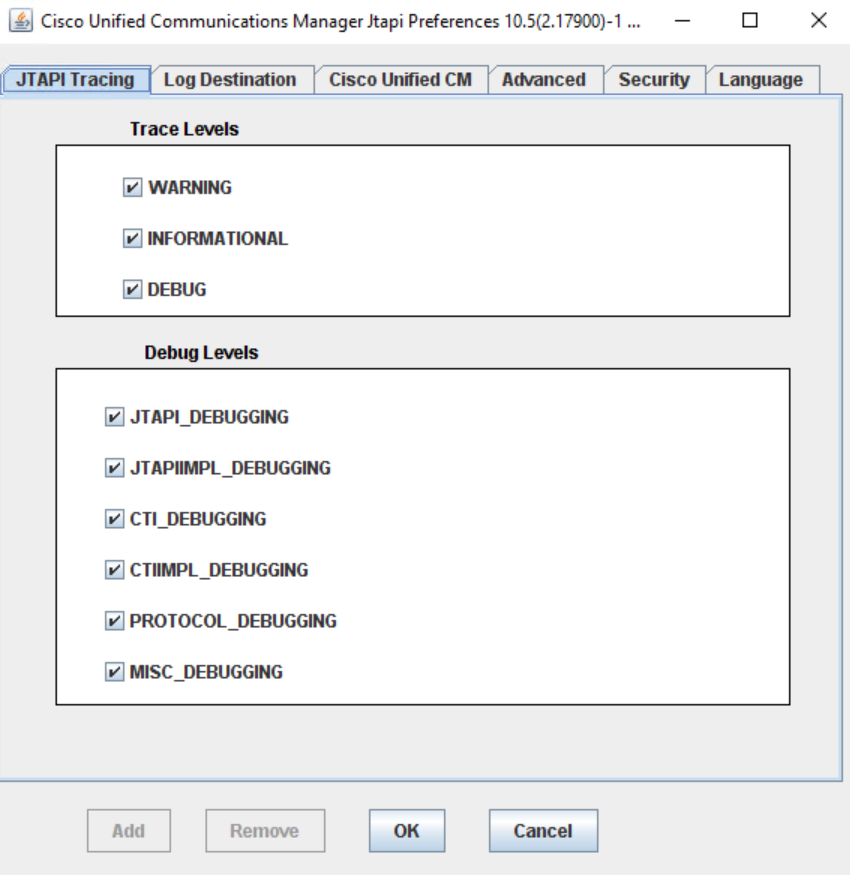Uncheck the JTAPIIMPL_DEBUGGING option
The height and width of the screenshot is (875, 850).
pyautogui.click(x=114, y=468)
